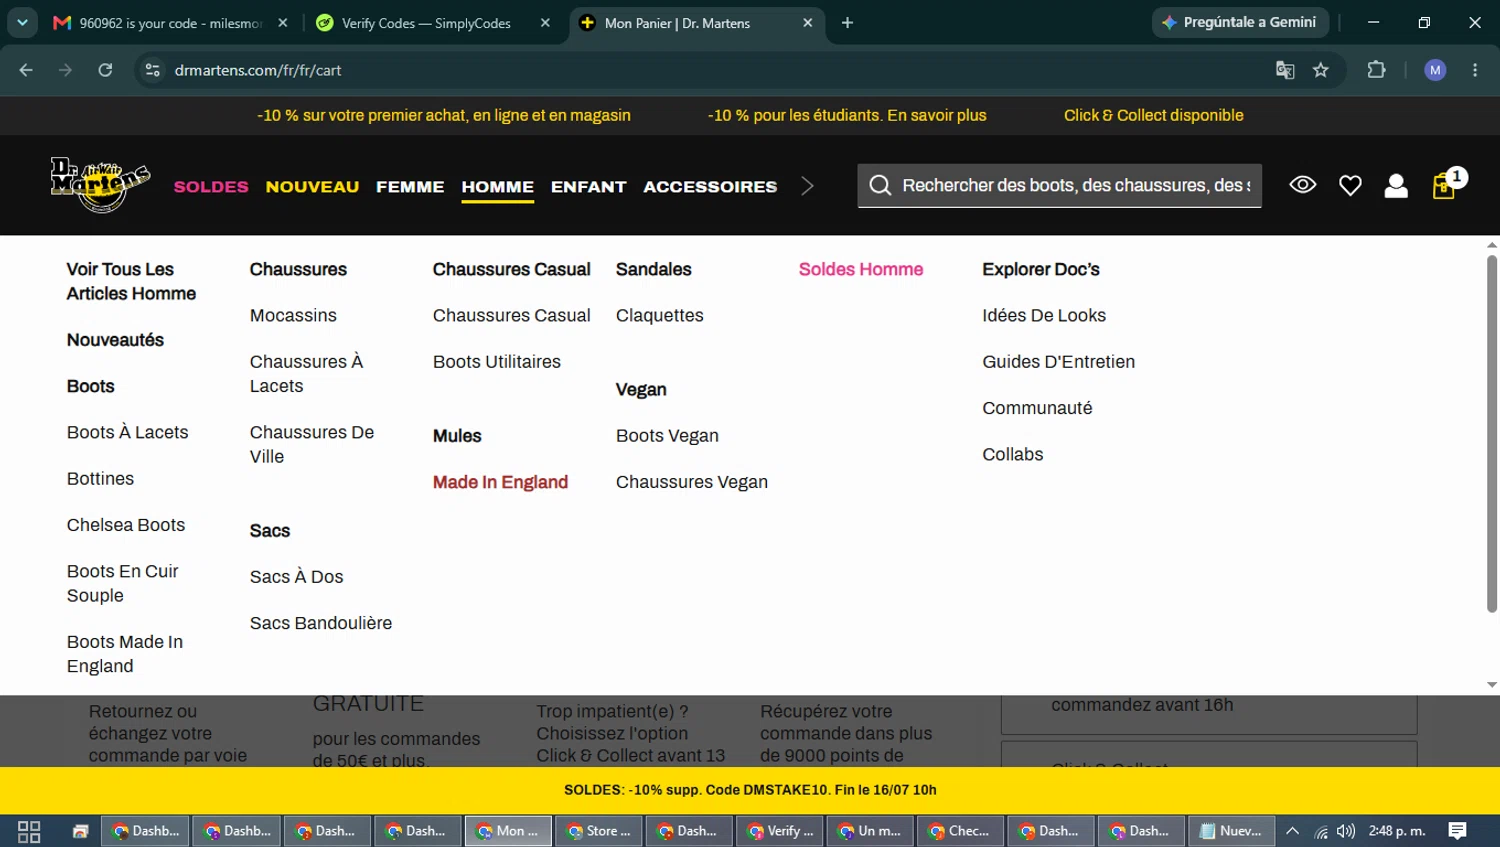Click the eye-shaped recently viewed icon
This screenshot has height=847, width=1500.
coord(1302,185)
